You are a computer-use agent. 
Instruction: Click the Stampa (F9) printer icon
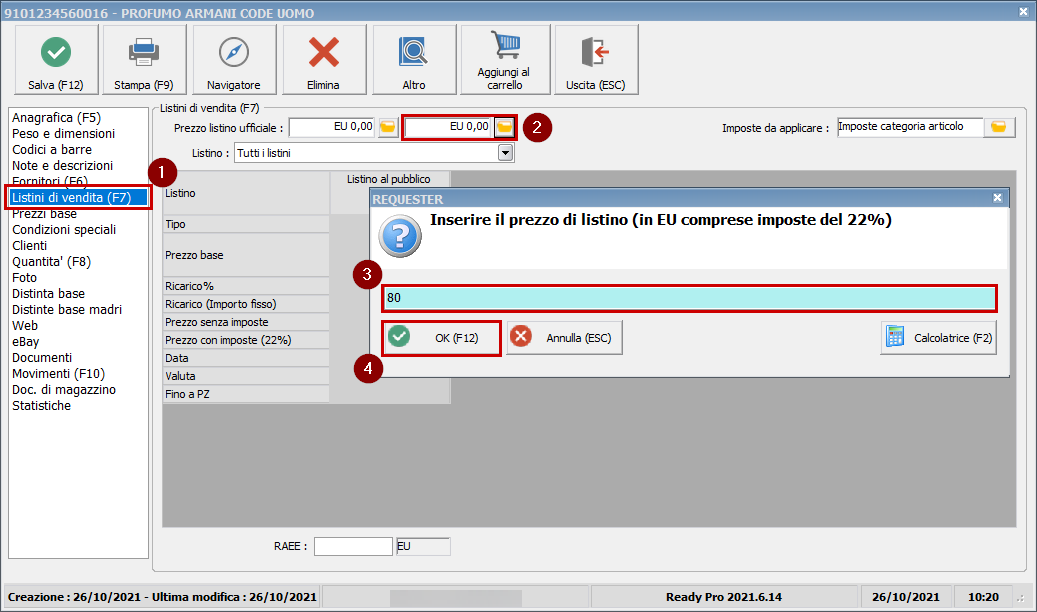coord(144,52)
